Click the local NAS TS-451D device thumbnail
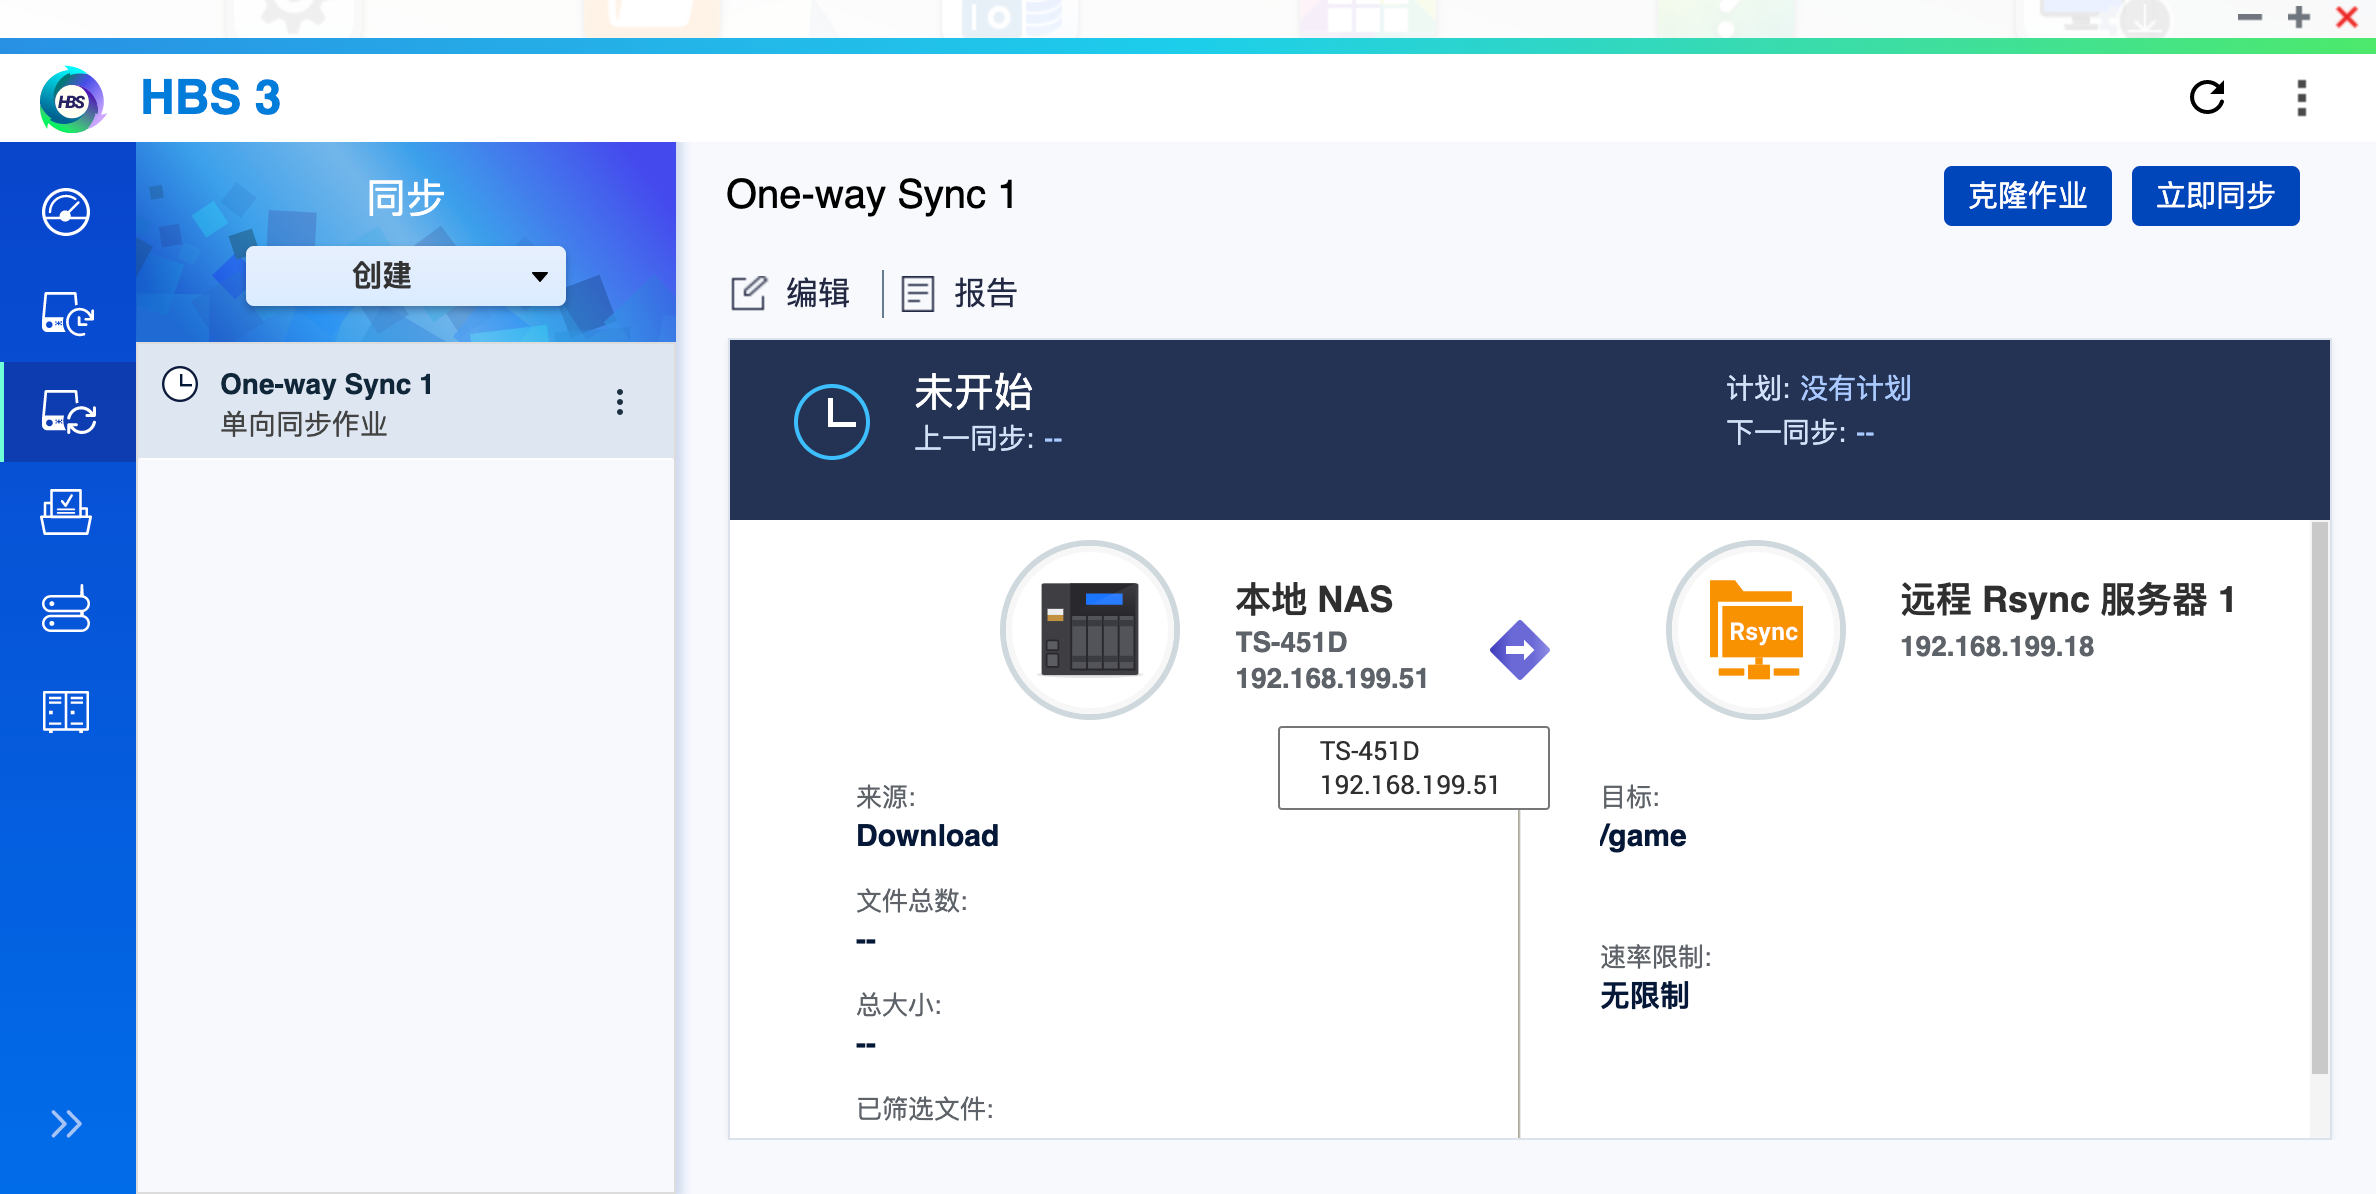This screenshot has width=2376, height=1194. (x=1090, y=630)
